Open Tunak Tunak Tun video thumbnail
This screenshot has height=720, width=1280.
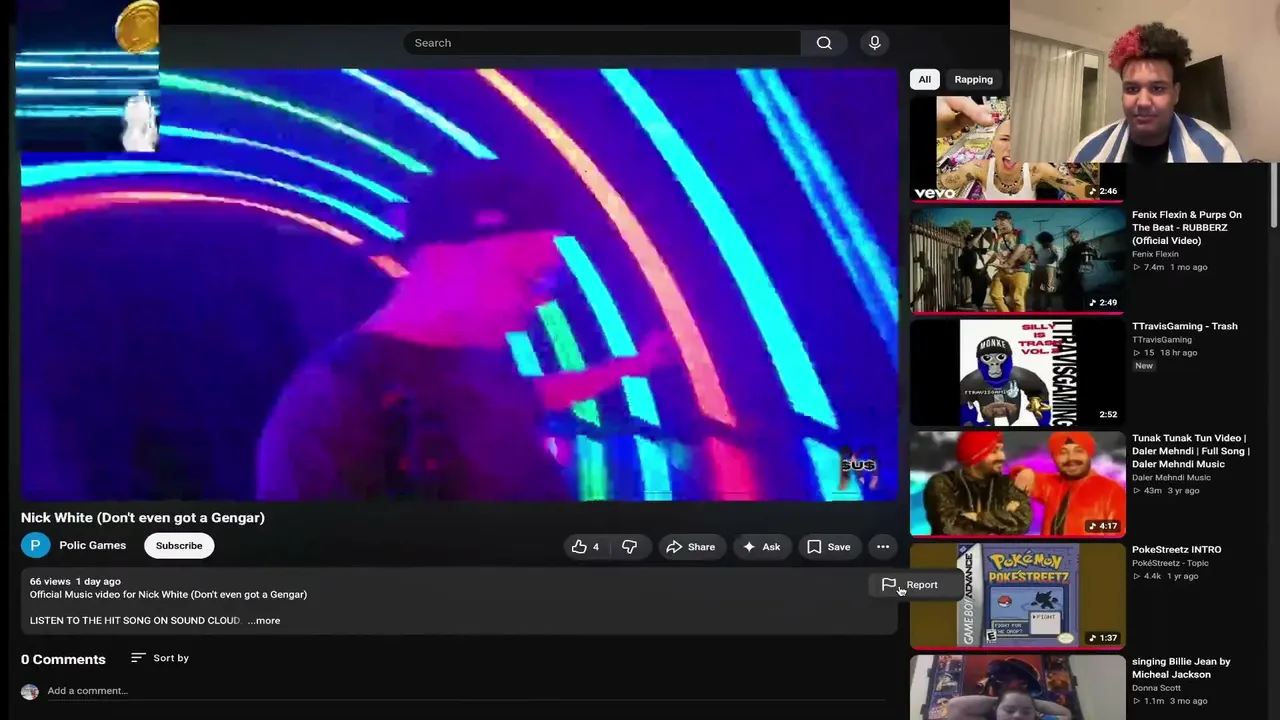click(1017, 484)
